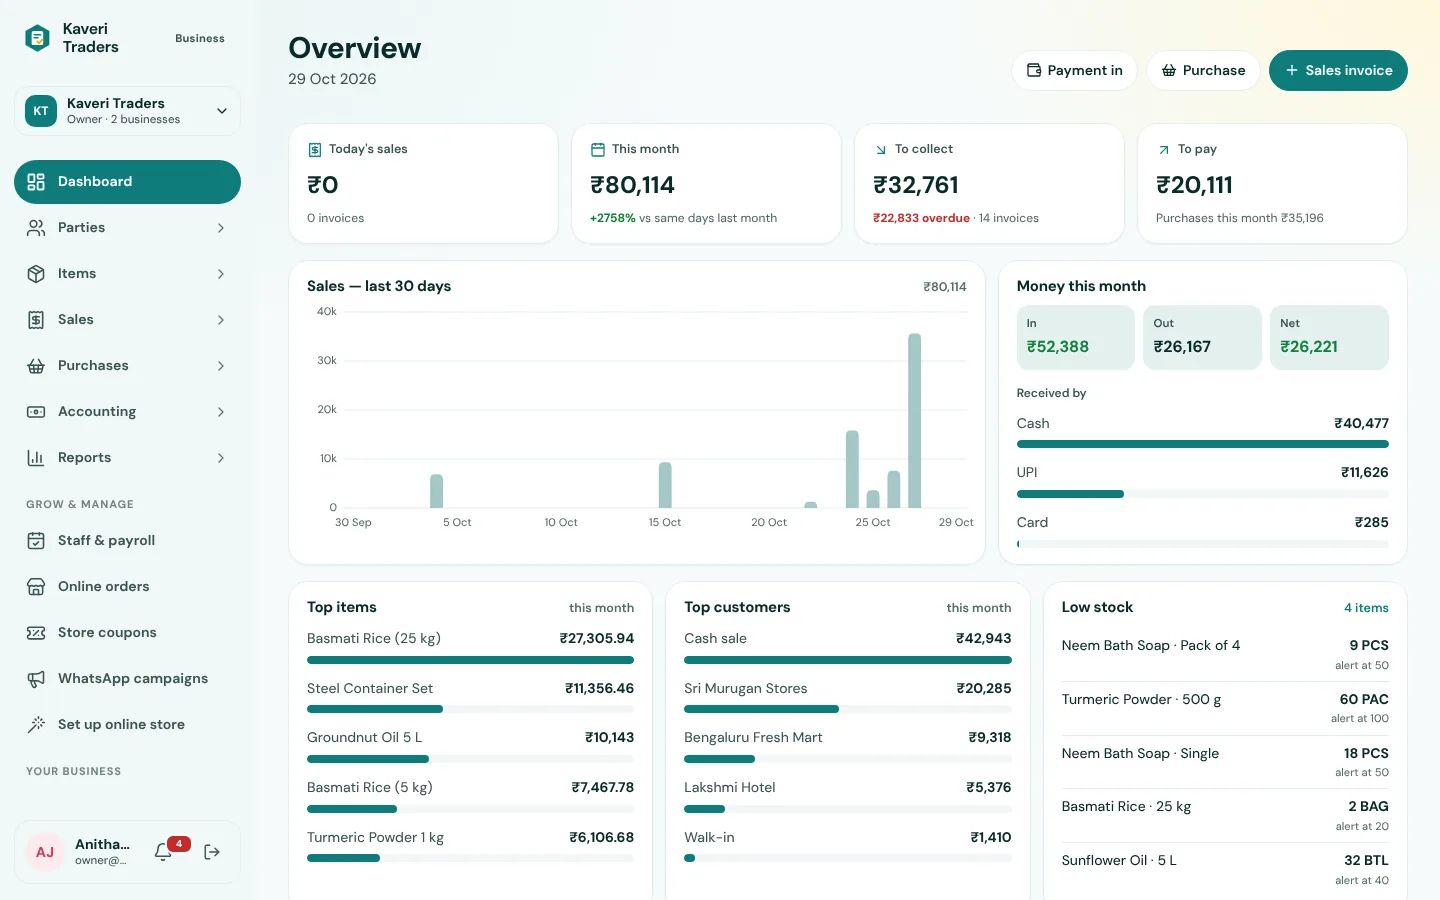The height and width of the screenshot is (900, 1440).
Task: Click the Basmati Rice (25 kg) sales bar
Action: 470,660
